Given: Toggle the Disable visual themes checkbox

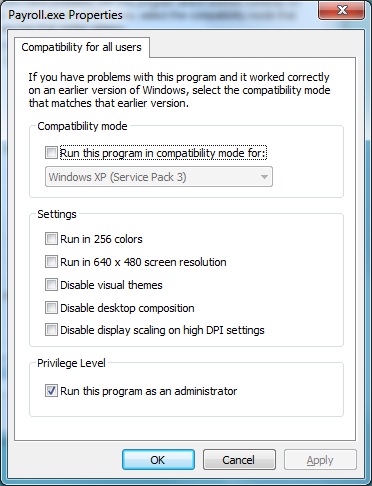Looking at the screenshot, I should 51,285.
